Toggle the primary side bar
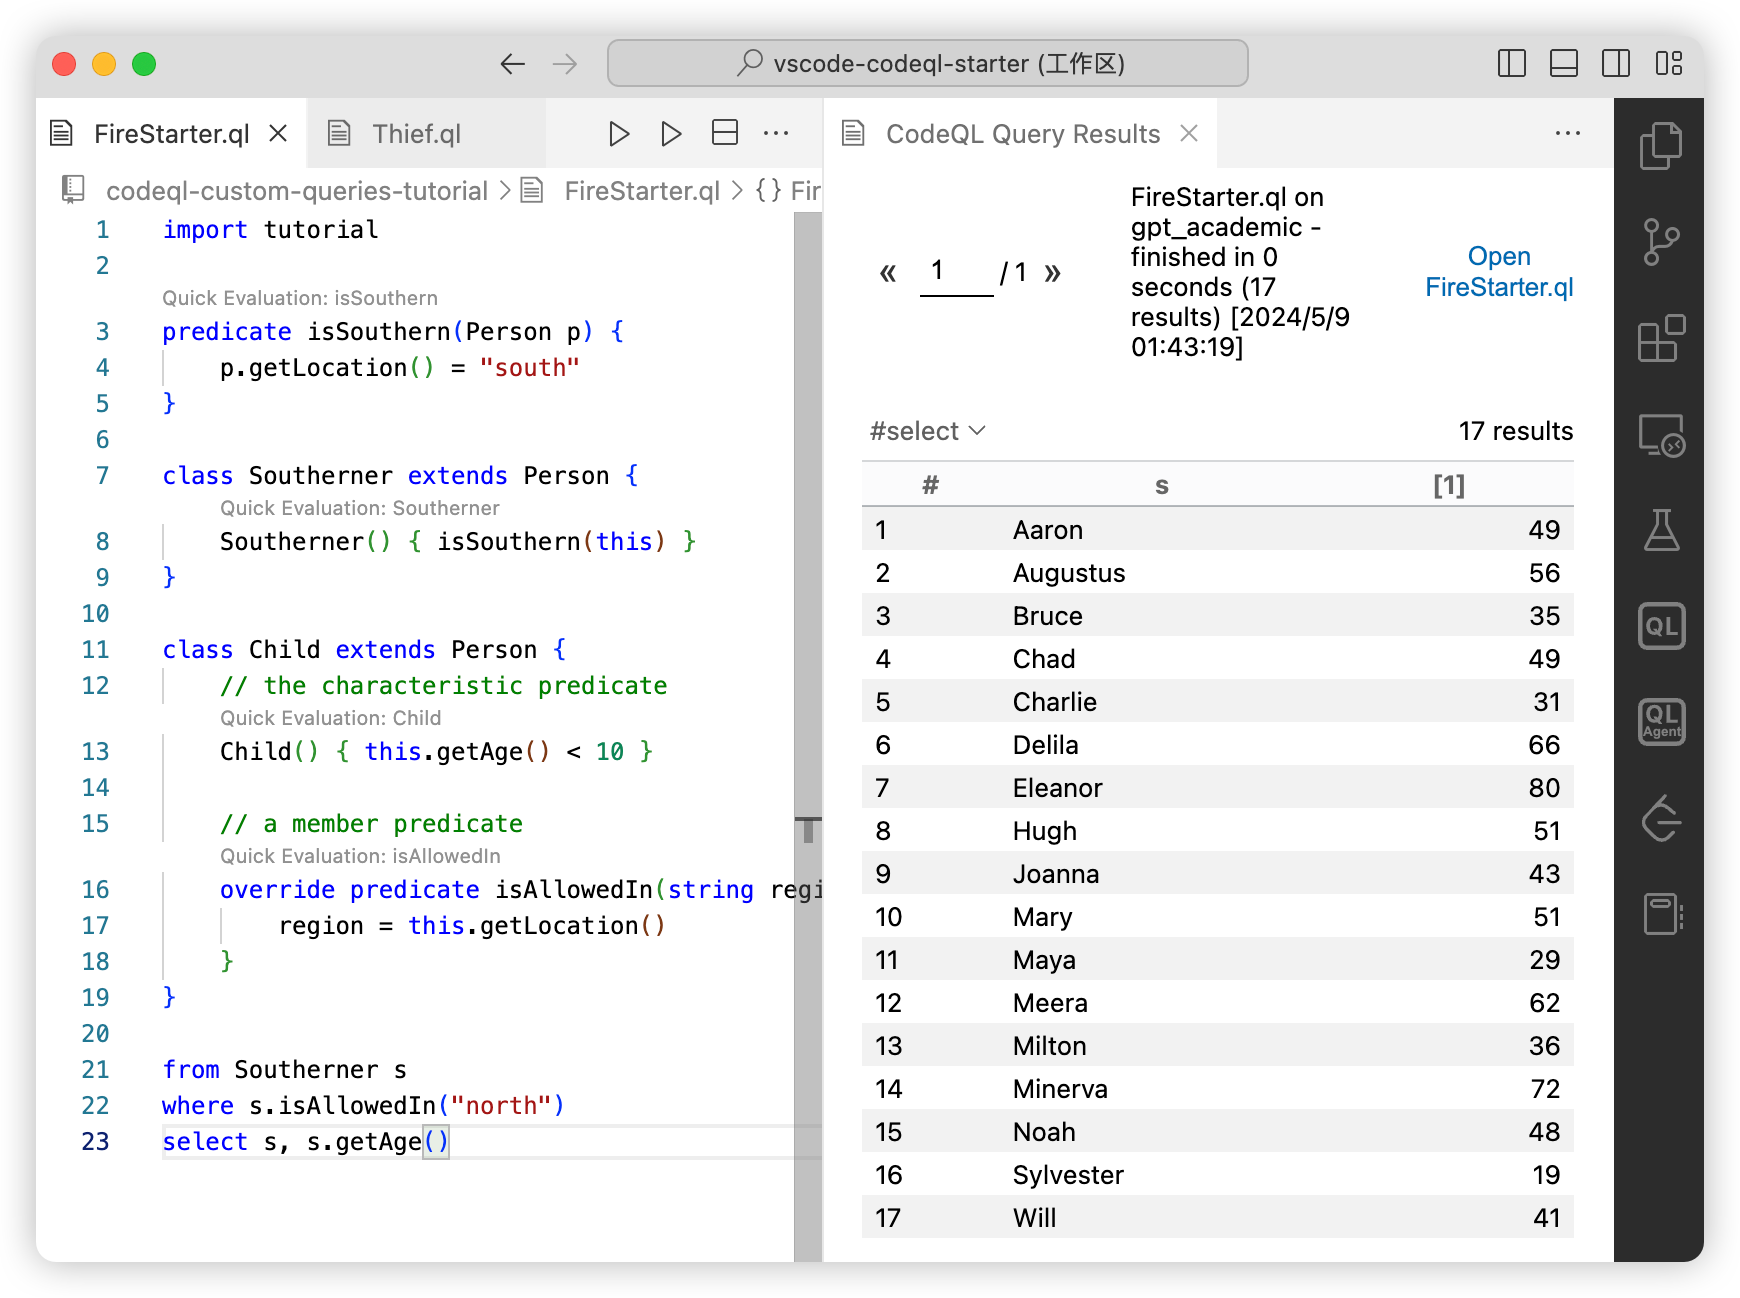Viewport: 1740px width, 1298px height. 1512,64
